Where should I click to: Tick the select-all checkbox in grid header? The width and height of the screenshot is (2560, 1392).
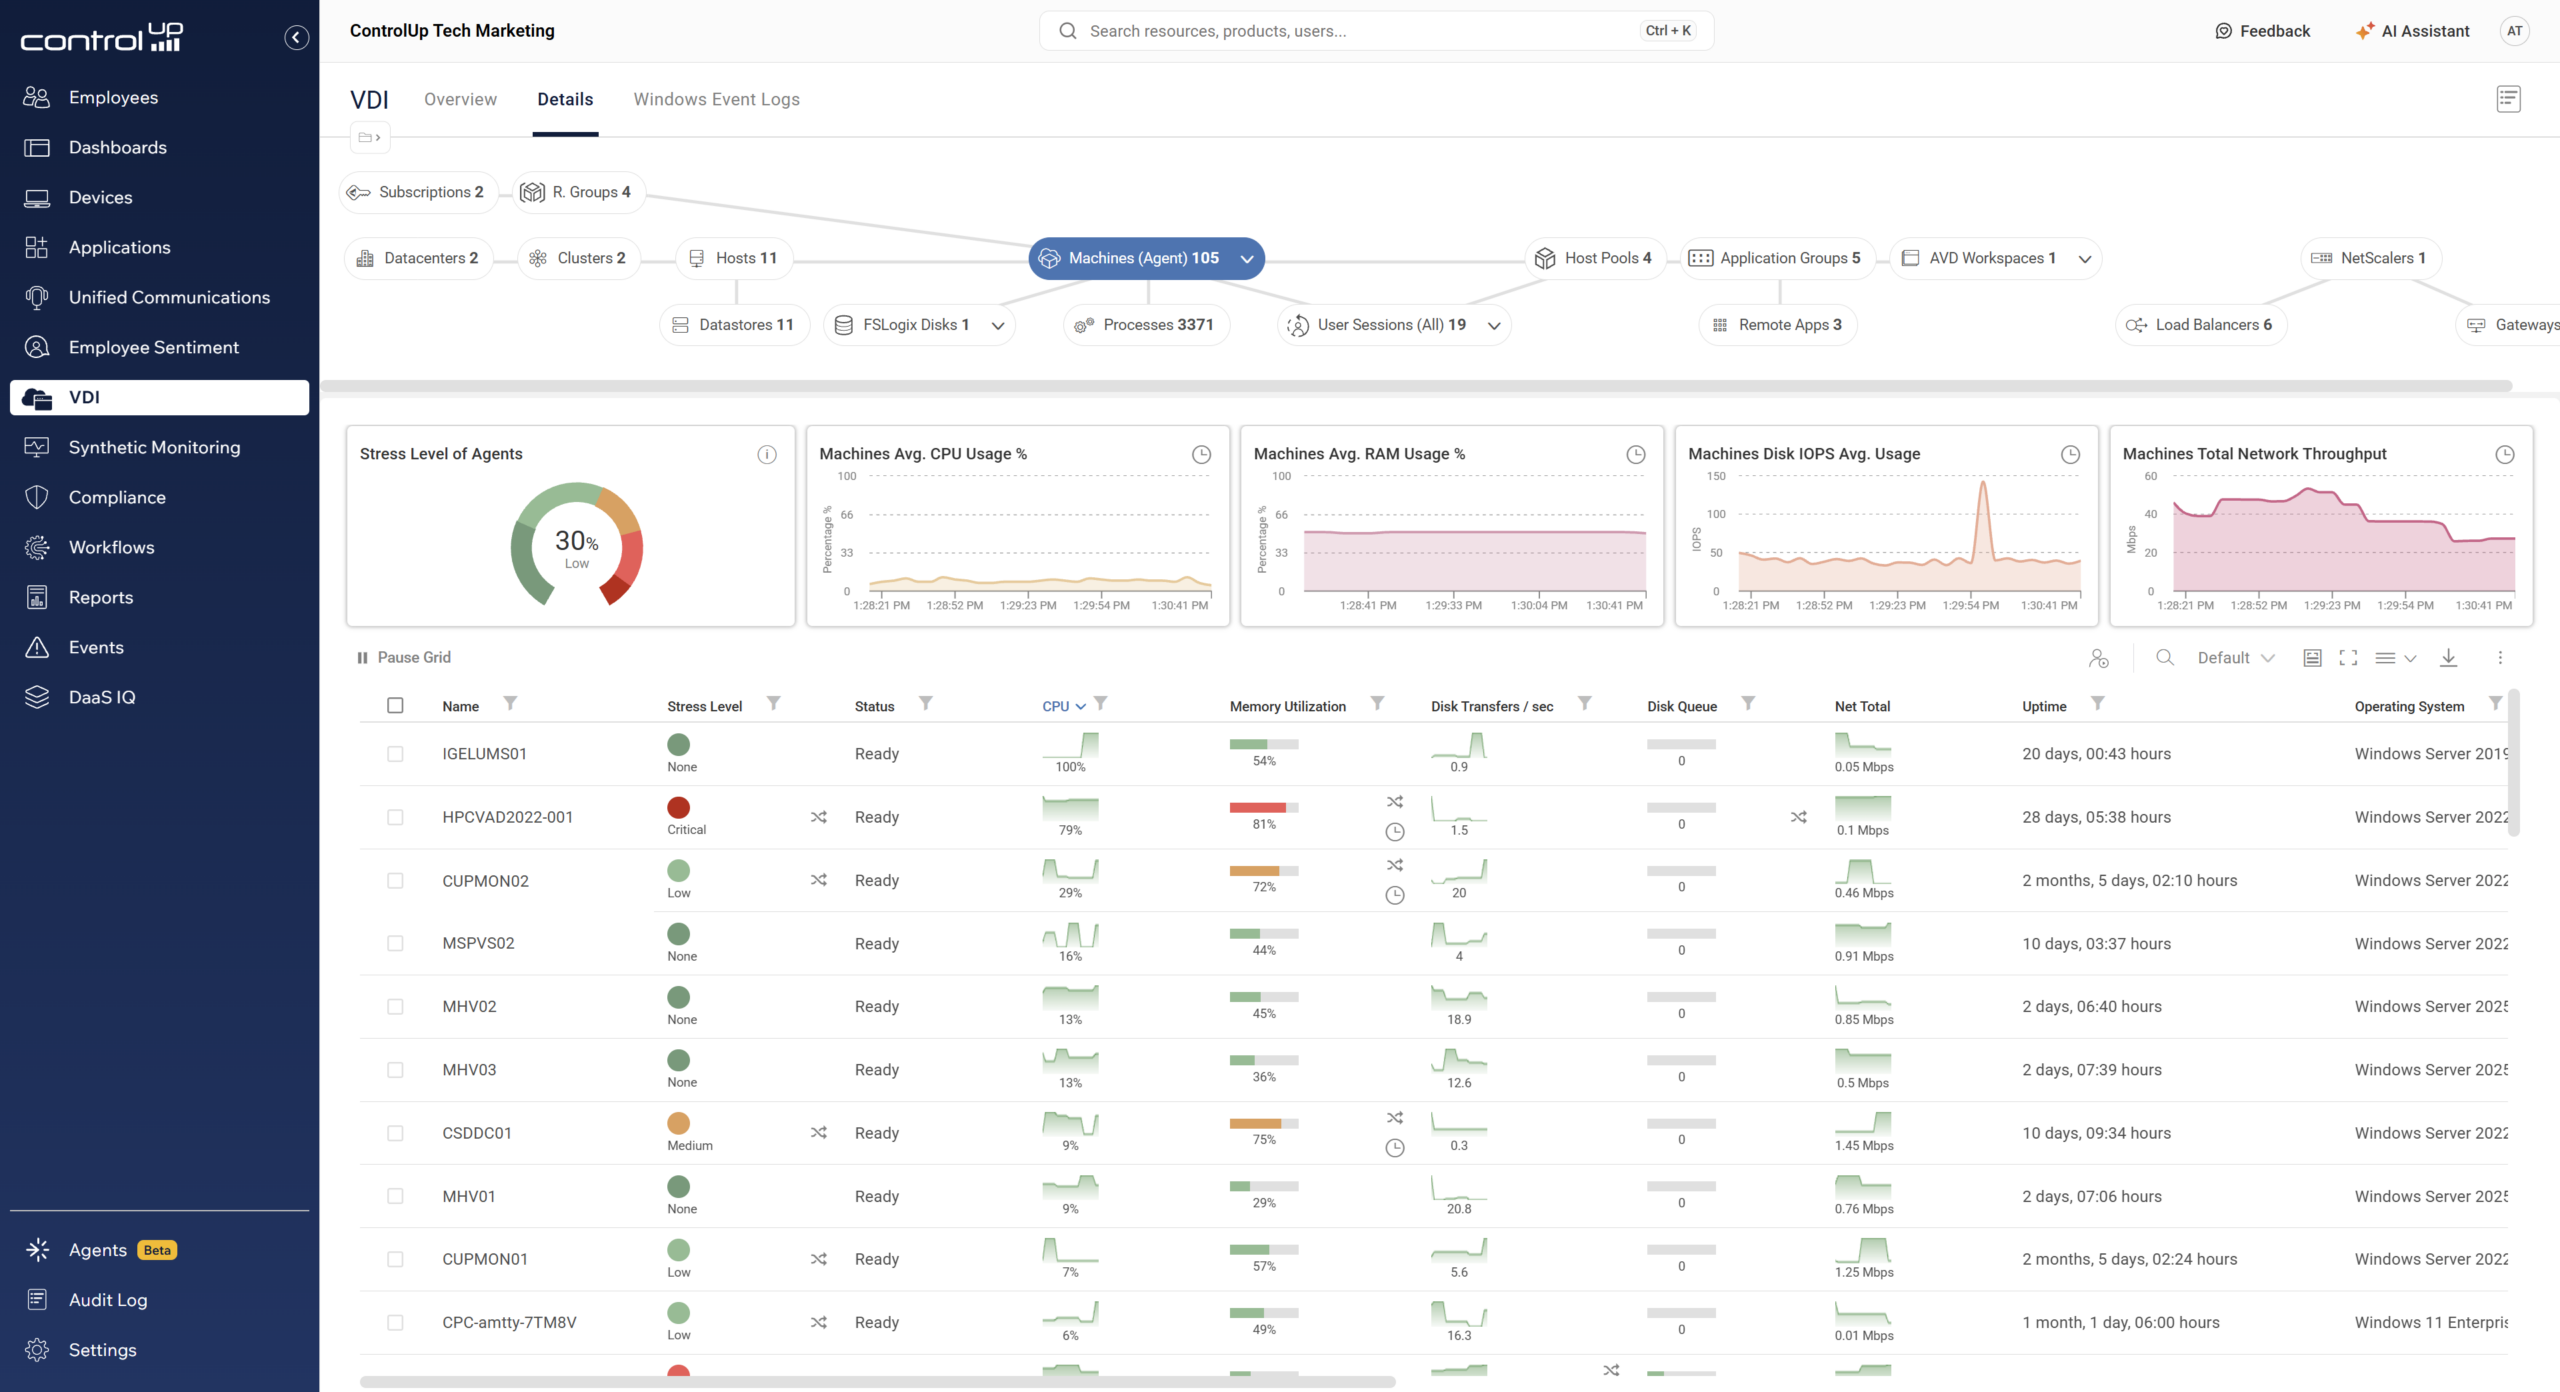coord(395,706)
